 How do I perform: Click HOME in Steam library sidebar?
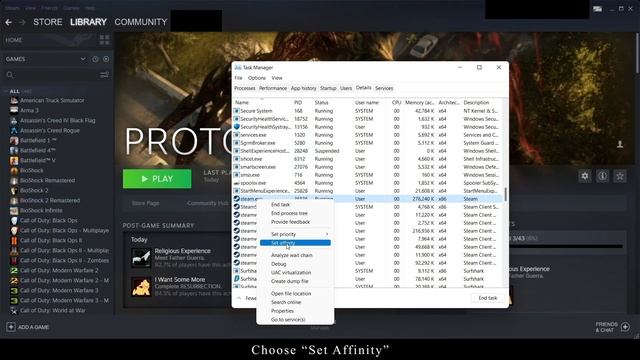(14, 40)
